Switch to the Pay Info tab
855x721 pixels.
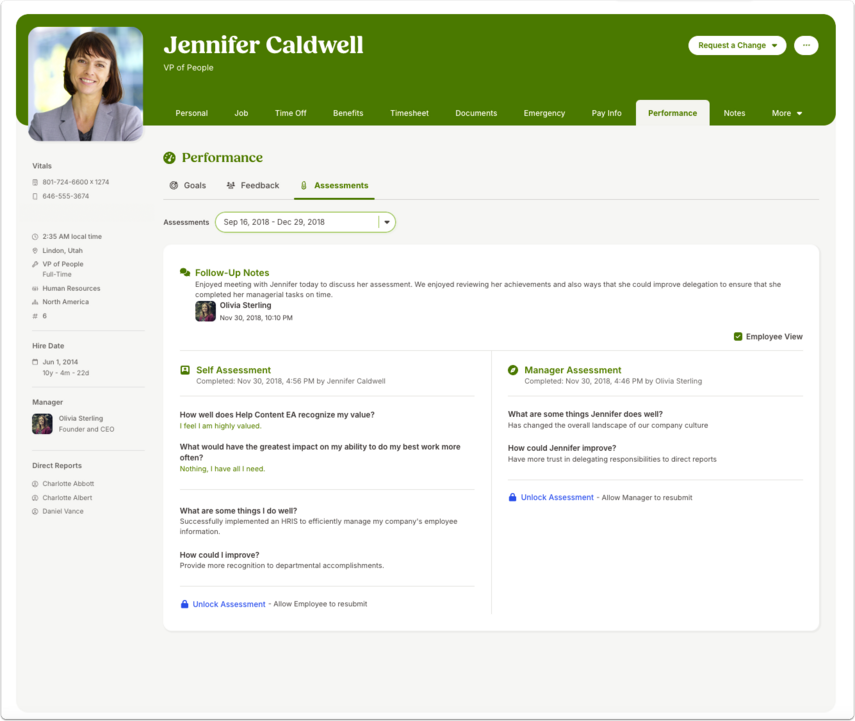[606, 113]
